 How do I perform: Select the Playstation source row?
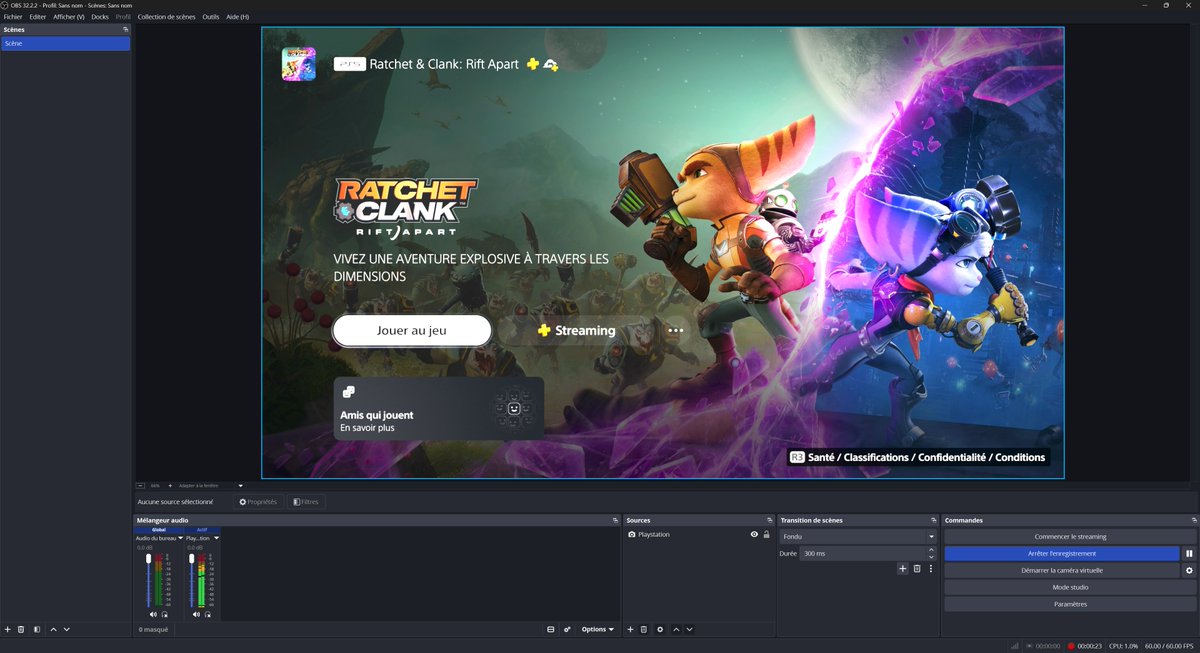tap(699, 535)
